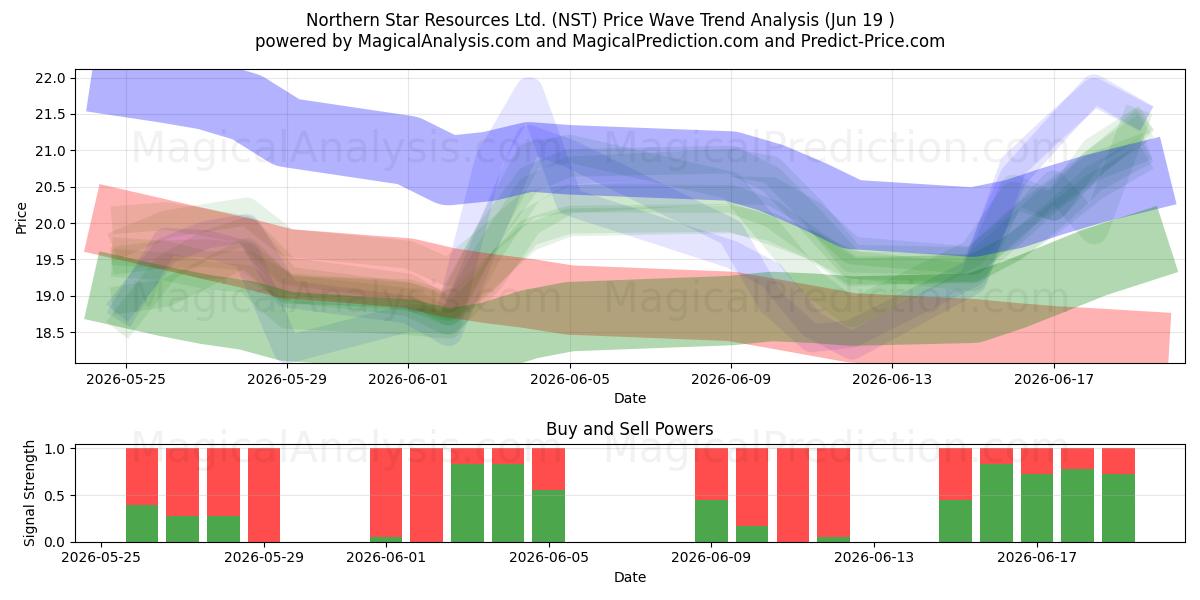
Task: Click the 0.5 tick on Signal Strength axis
Action: 56,495
